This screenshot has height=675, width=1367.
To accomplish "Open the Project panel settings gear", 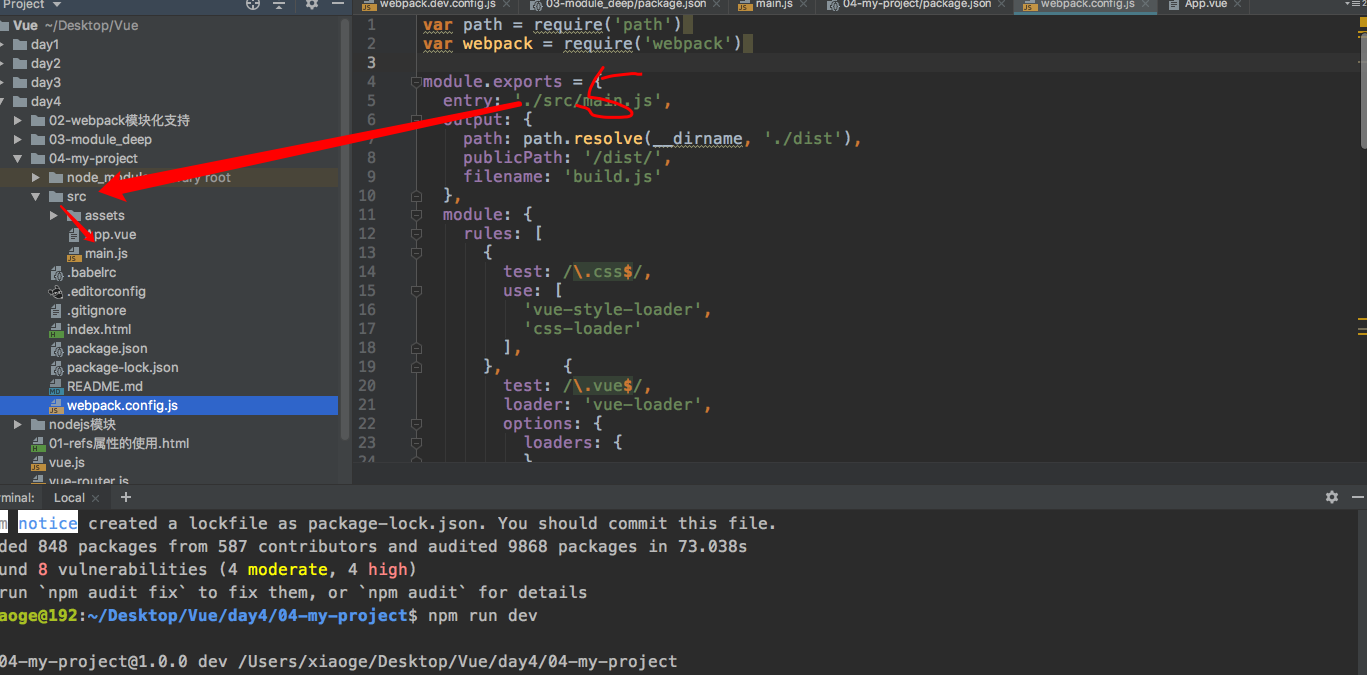I will click(x=312, y=4).
